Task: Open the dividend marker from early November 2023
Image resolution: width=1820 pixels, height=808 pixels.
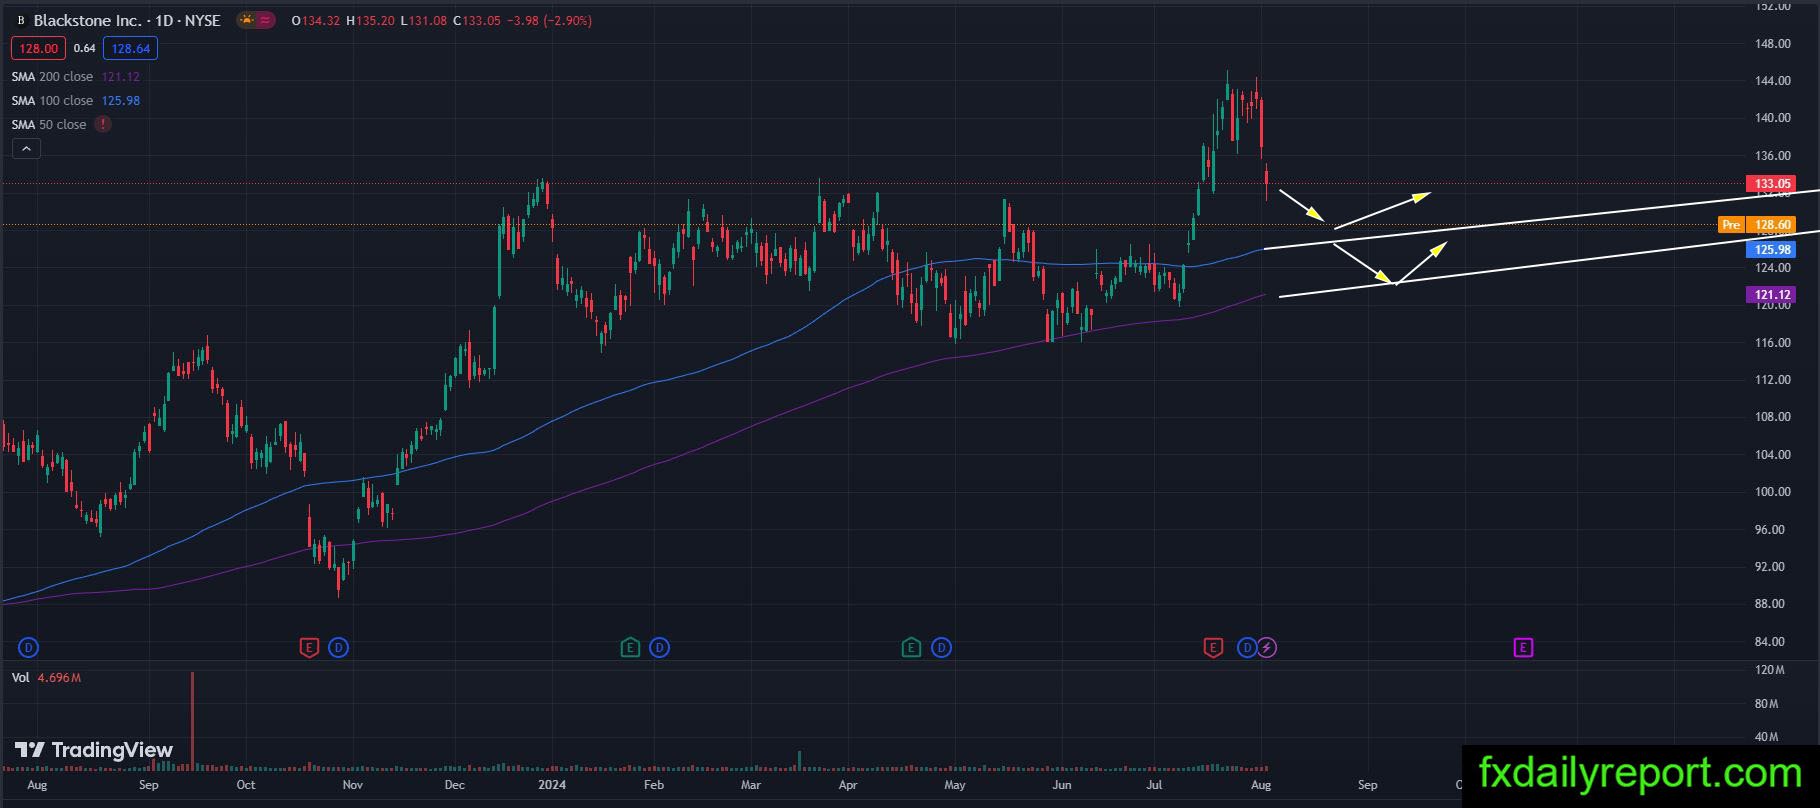Action: (x=339, y=648)
